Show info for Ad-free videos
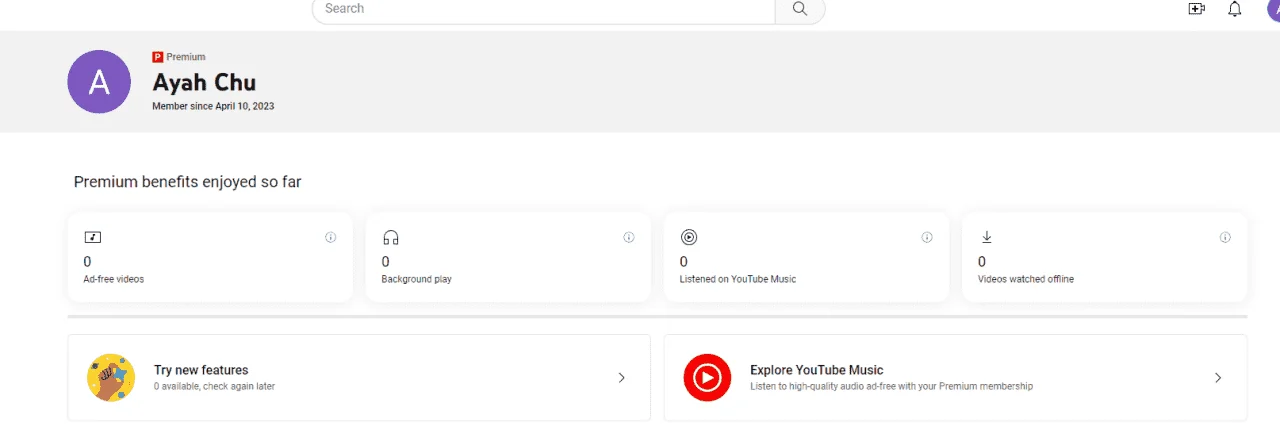Image resolution: width=1280 pixels, height=430 pixels. coord(331,238)
